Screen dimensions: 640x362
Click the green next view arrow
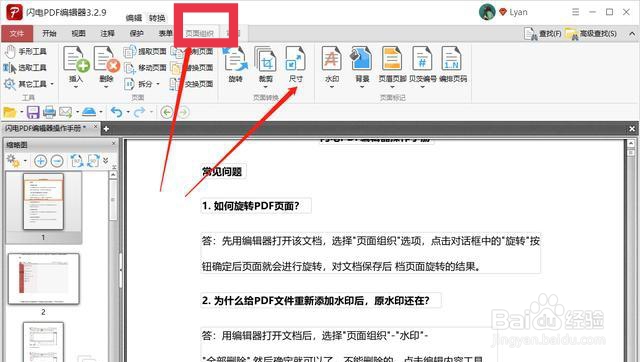(184, 112)
